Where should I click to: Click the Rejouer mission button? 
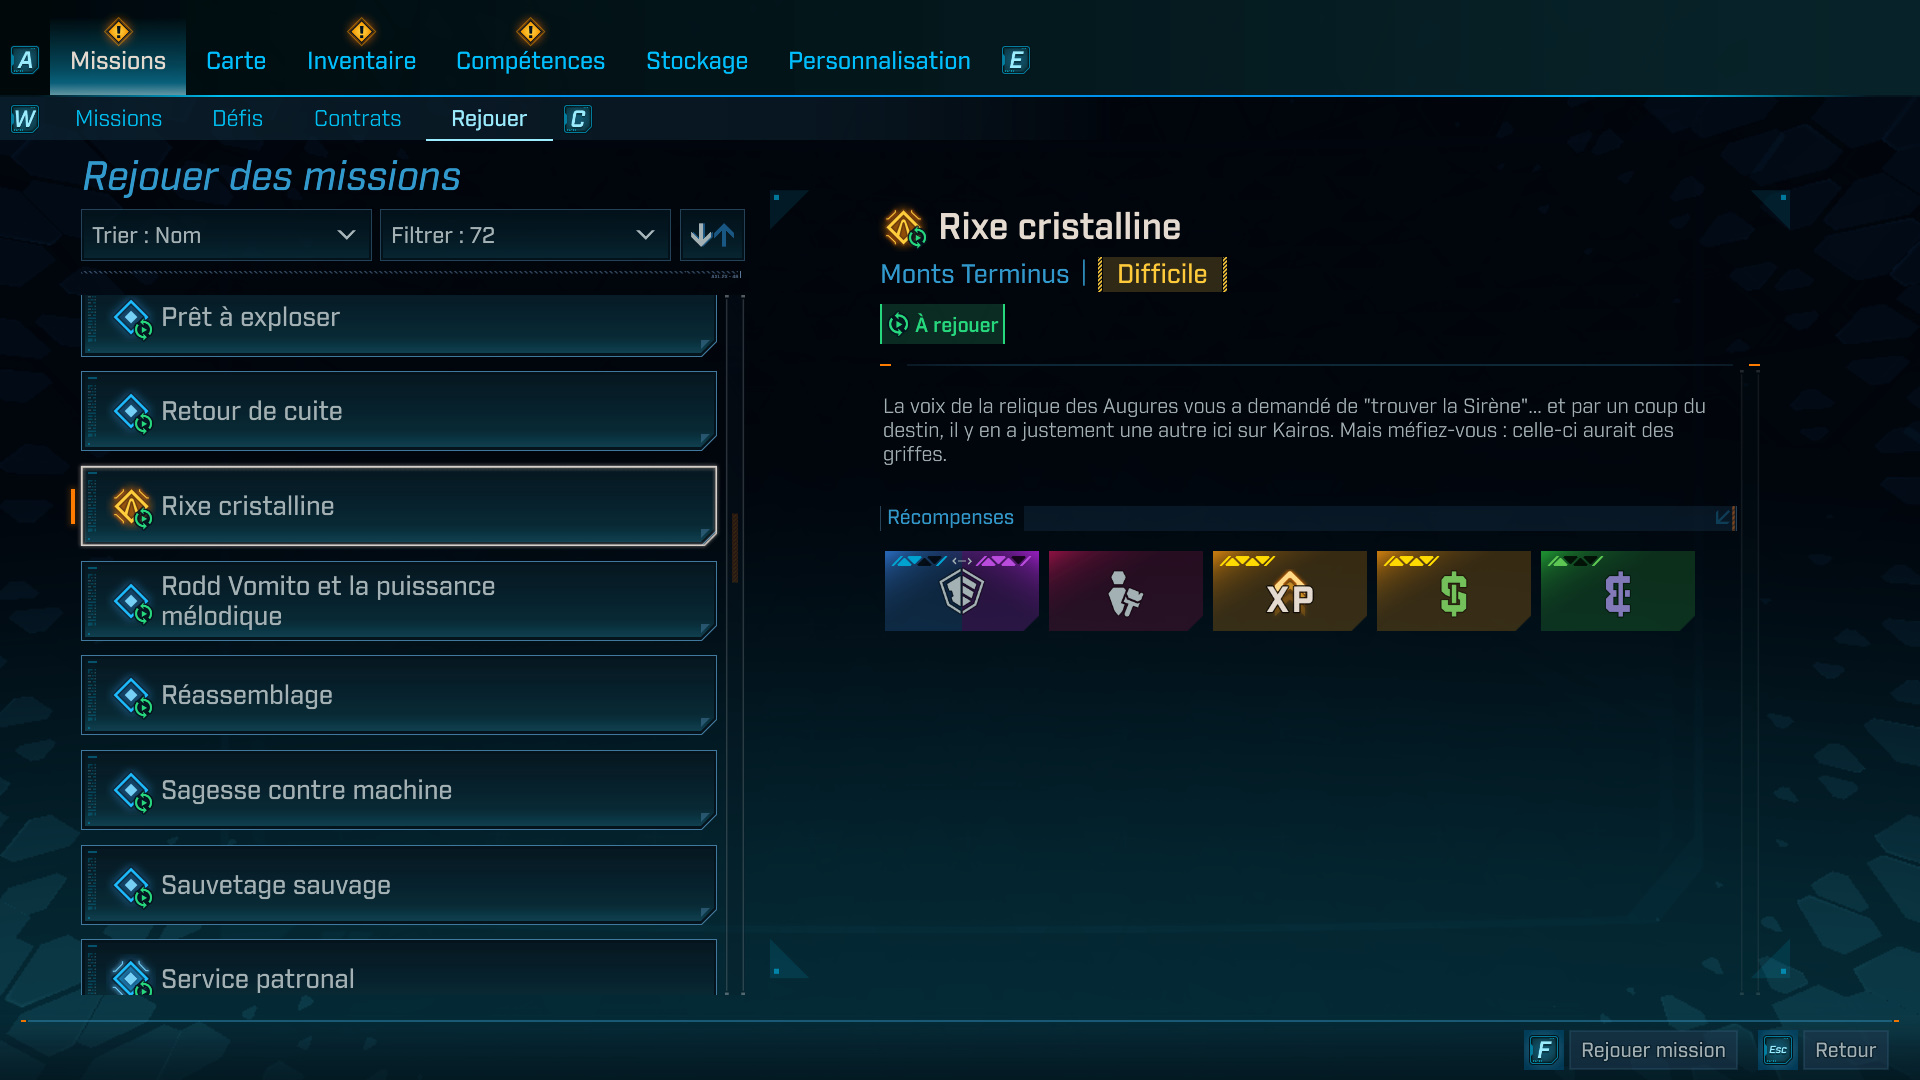tap(1653, 1050)
